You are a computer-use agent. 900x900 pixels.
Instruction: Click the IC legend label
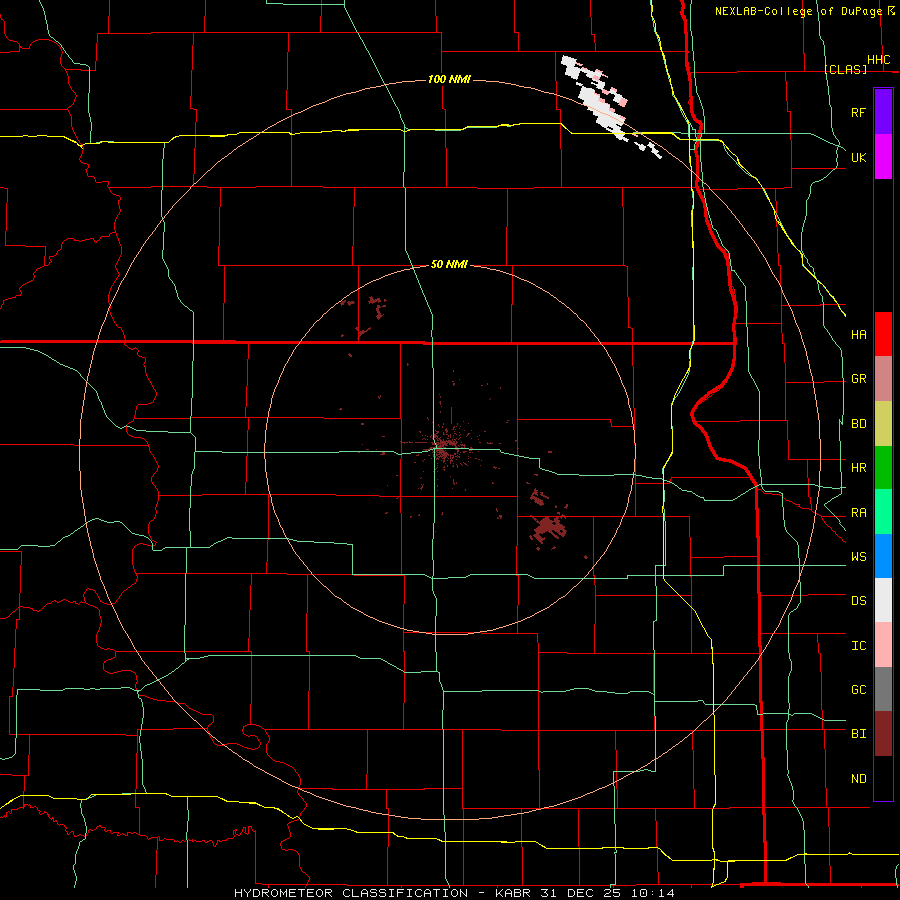[858, 646]
